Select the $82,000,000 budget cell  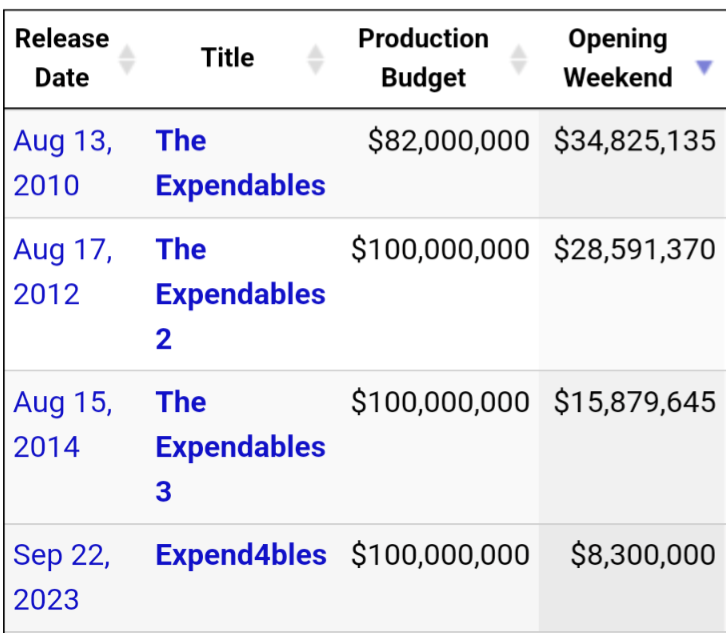448,141
